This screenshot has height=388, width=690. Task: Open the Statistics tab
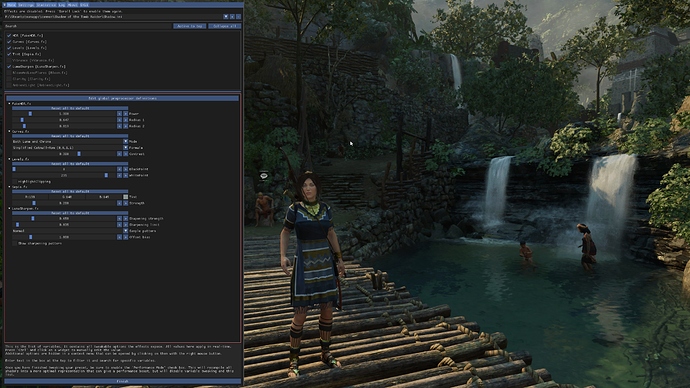point(46,5)
